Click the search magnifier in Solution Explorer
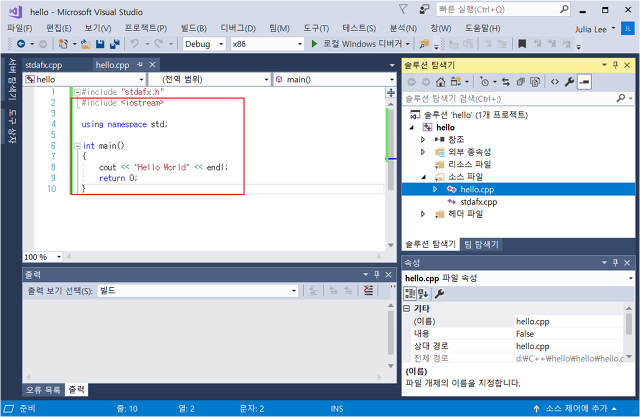 pyautogui.click(x=620, y=98)
